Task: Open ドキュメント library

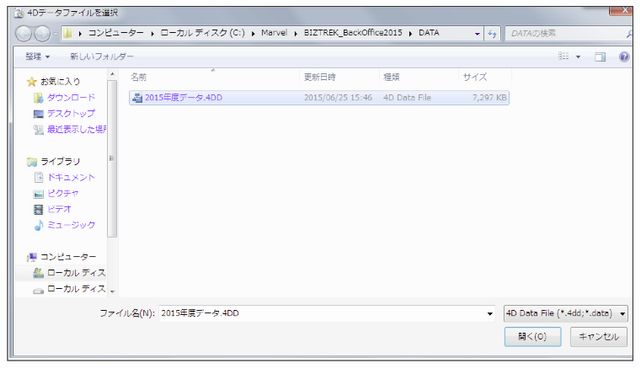Action: (x=71, y=177)
